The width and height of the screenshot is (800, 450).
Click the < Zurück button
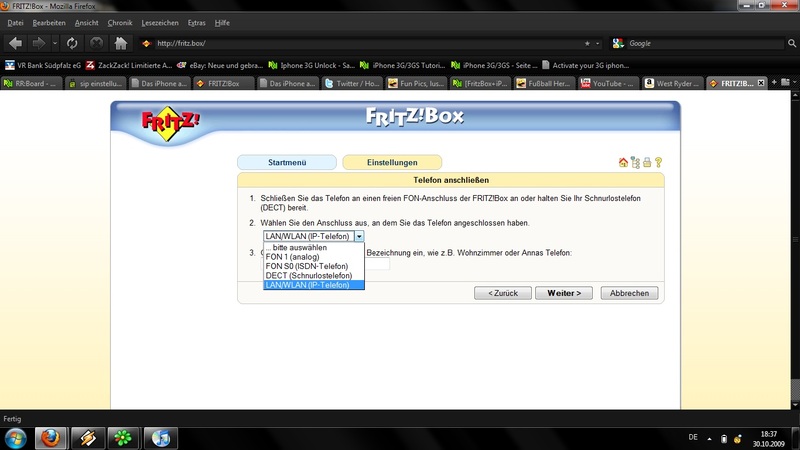[503, 293]
